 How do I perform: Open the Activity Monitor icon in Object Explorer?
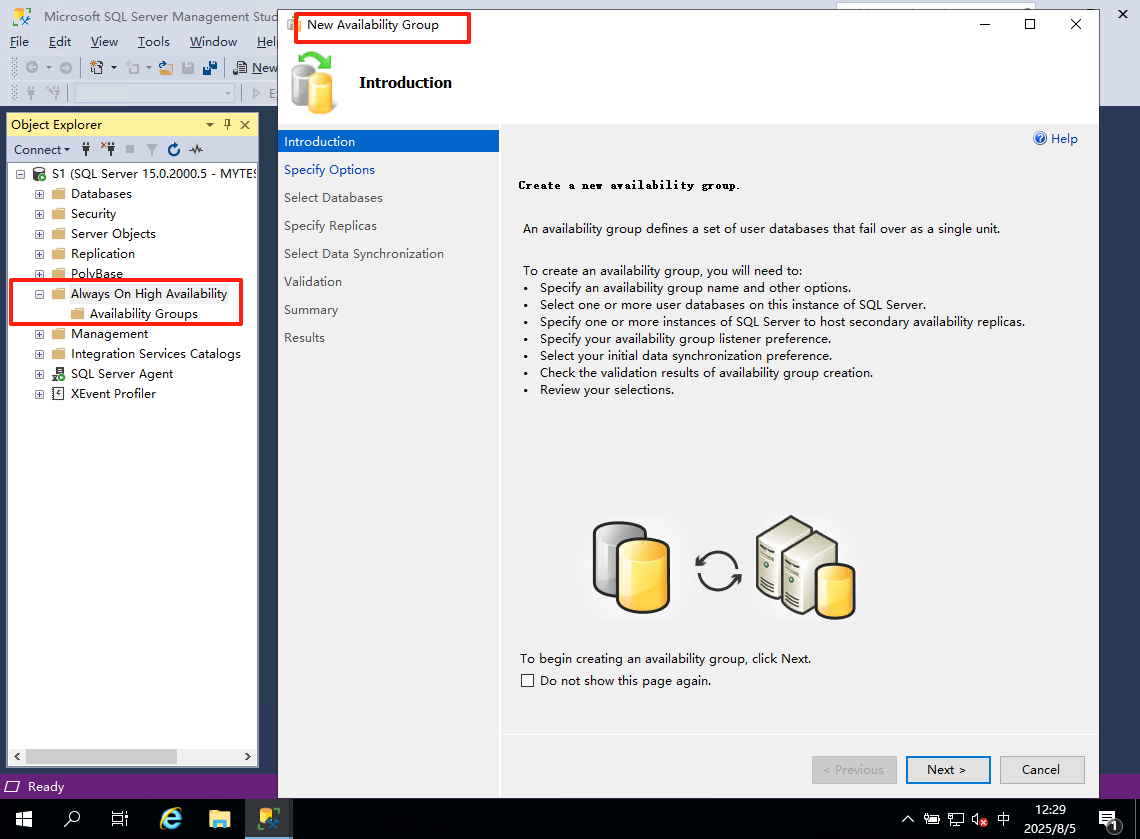tap(196, 149)
